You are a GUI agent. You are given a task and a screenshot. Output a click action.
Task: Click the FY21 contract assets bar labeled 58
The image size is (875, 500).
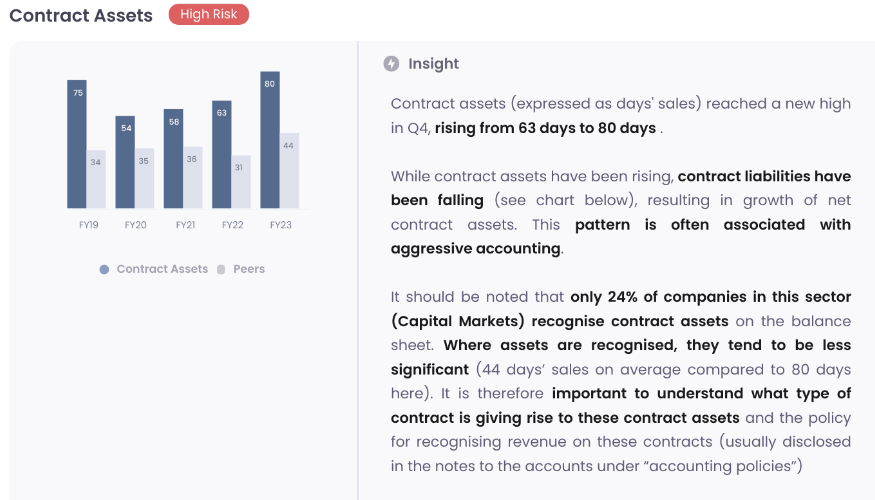pyautogui.click(x=174, y=158)
